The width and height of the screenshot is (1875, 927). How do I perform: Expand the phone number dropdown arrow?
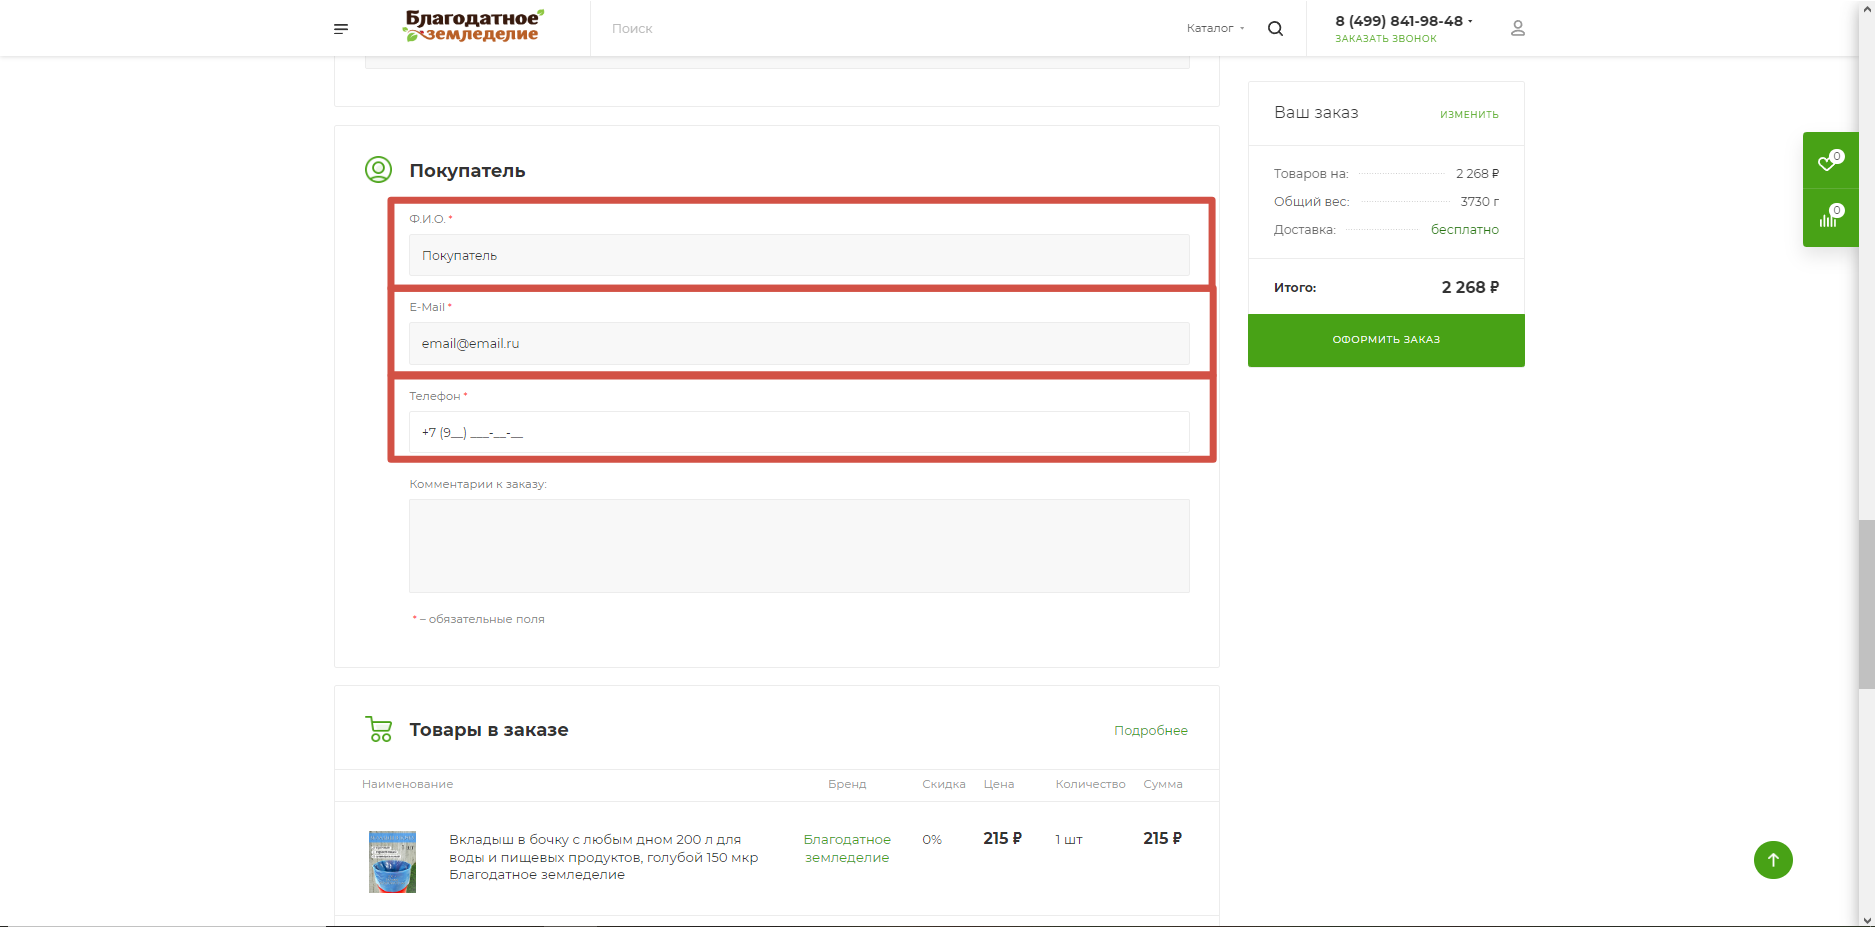click(1470, 21)
